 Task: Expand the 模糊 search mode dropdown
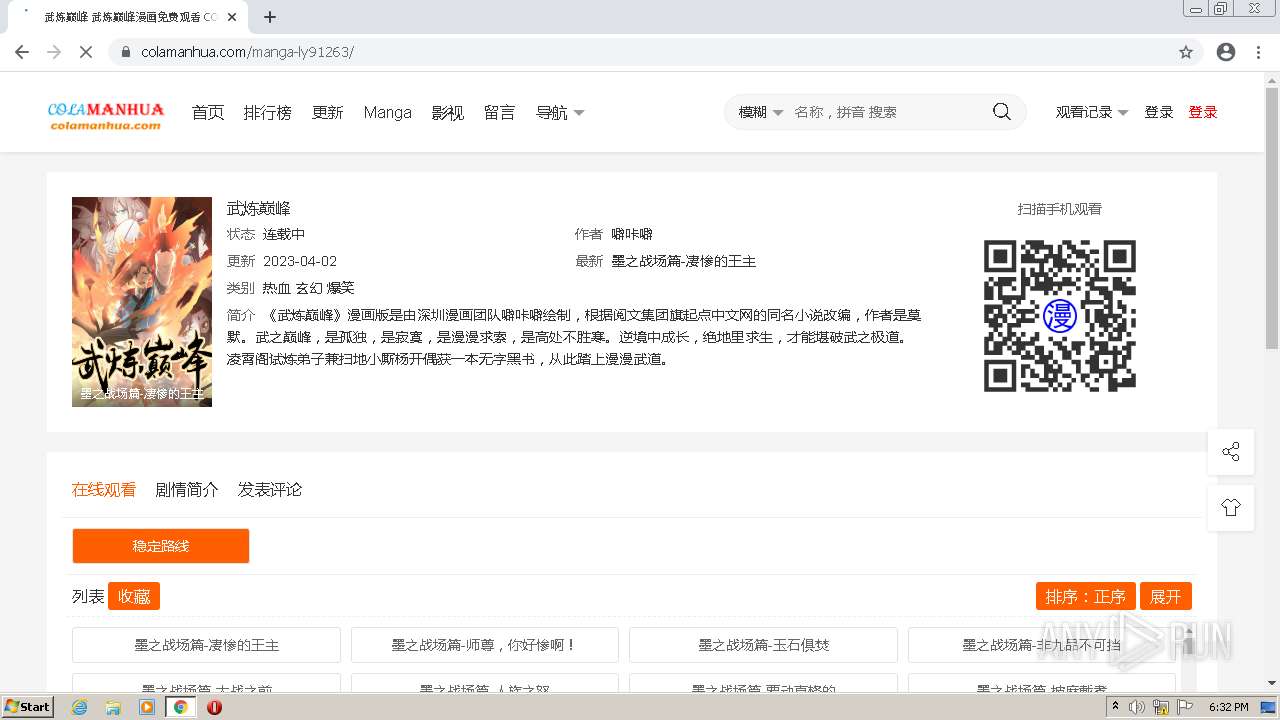760,112
